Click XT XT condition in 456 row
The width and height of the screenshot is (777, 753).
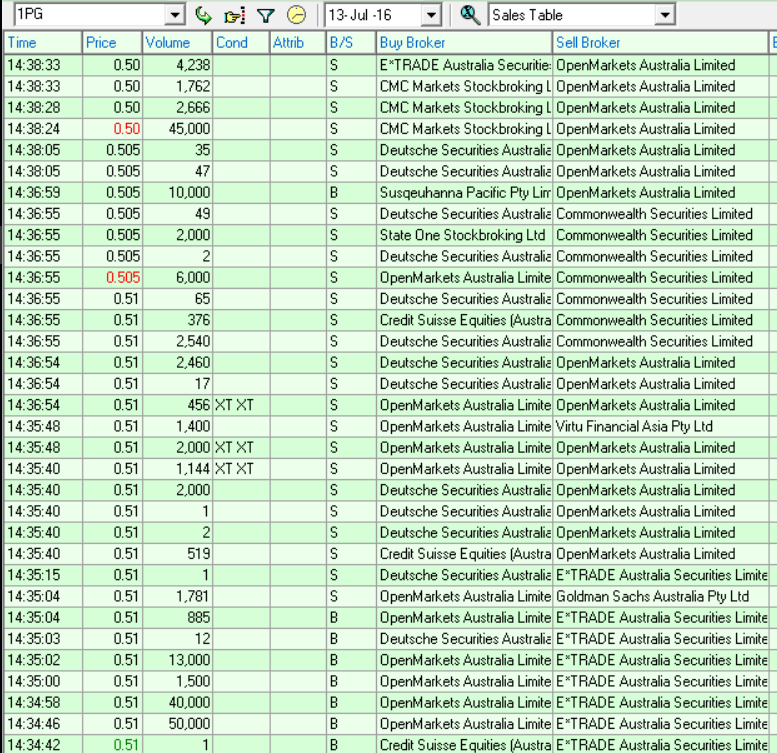pyautogui.click(x=241, y=405)
